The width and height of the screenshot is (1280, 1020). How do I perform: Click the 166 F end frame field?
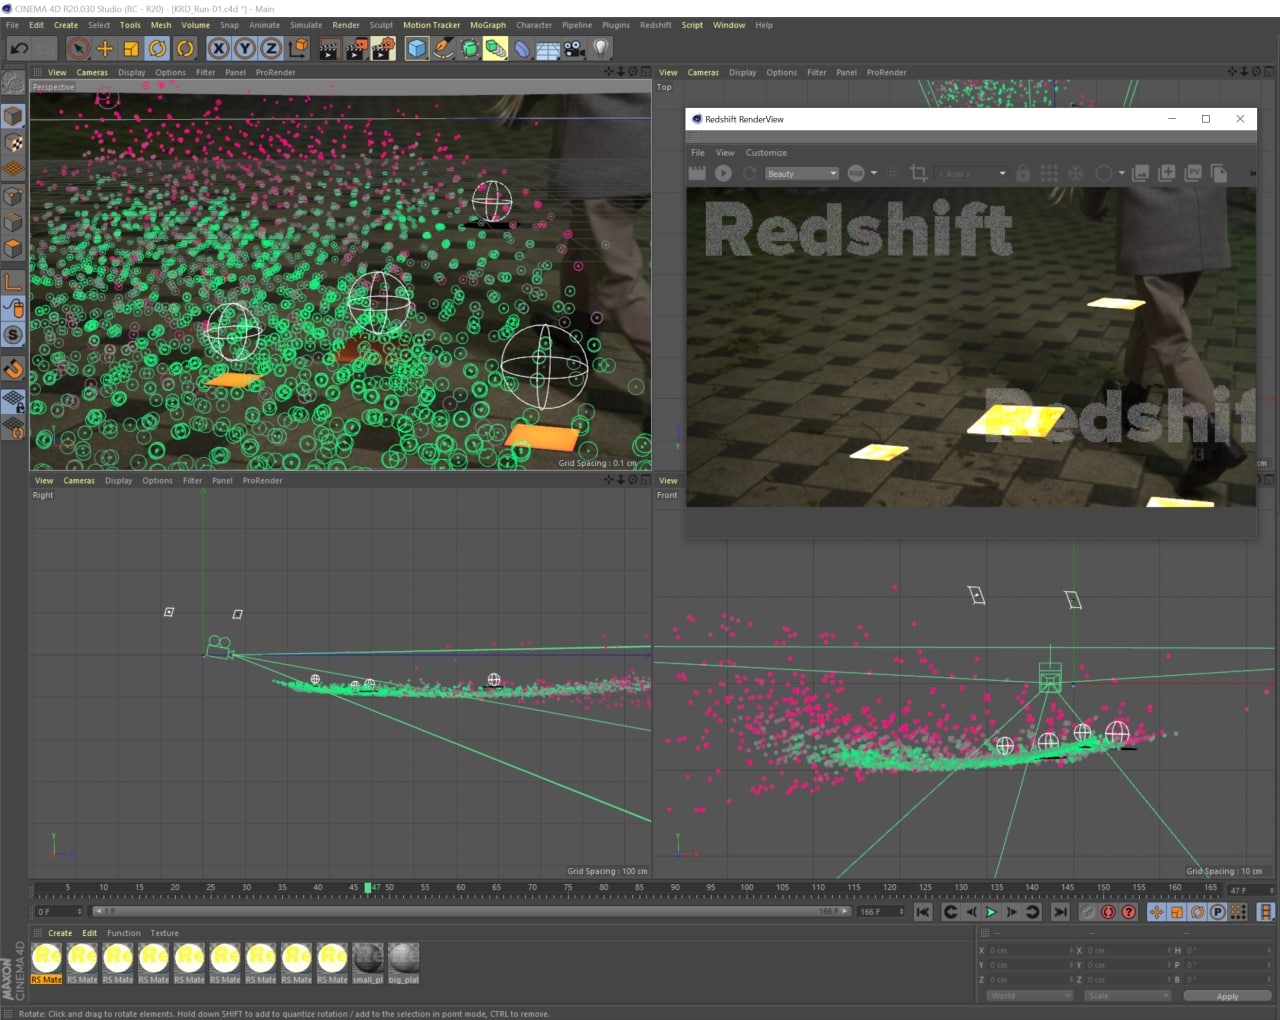pyautogui.click(x=881, y=912)
